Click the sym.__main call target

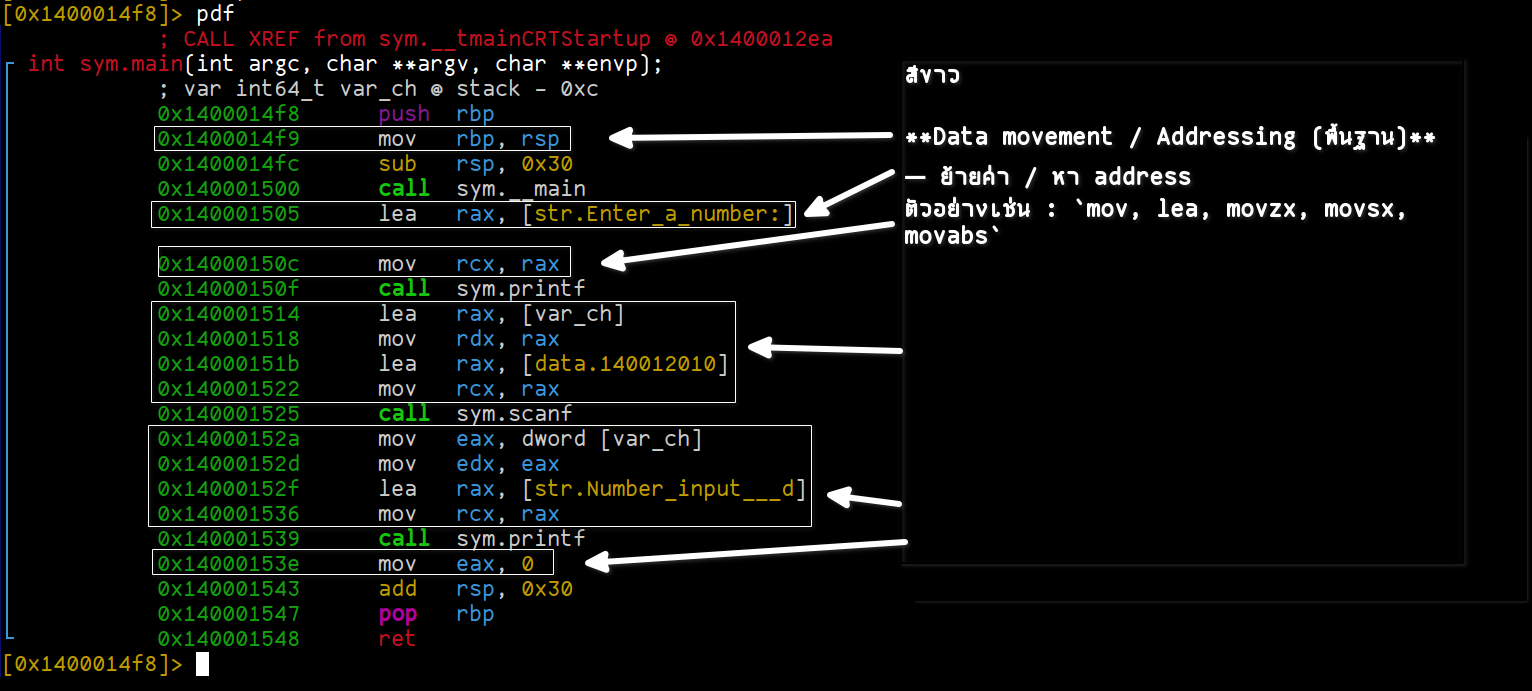(x=520, y=189)
